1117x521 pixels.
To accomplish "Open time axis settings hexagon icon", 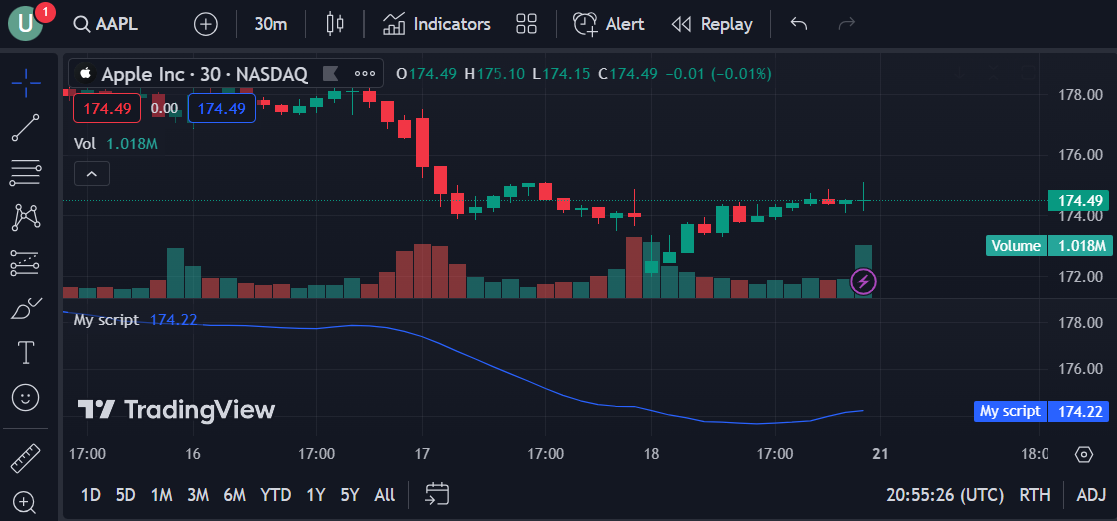I will click(x=1084, y=454).
